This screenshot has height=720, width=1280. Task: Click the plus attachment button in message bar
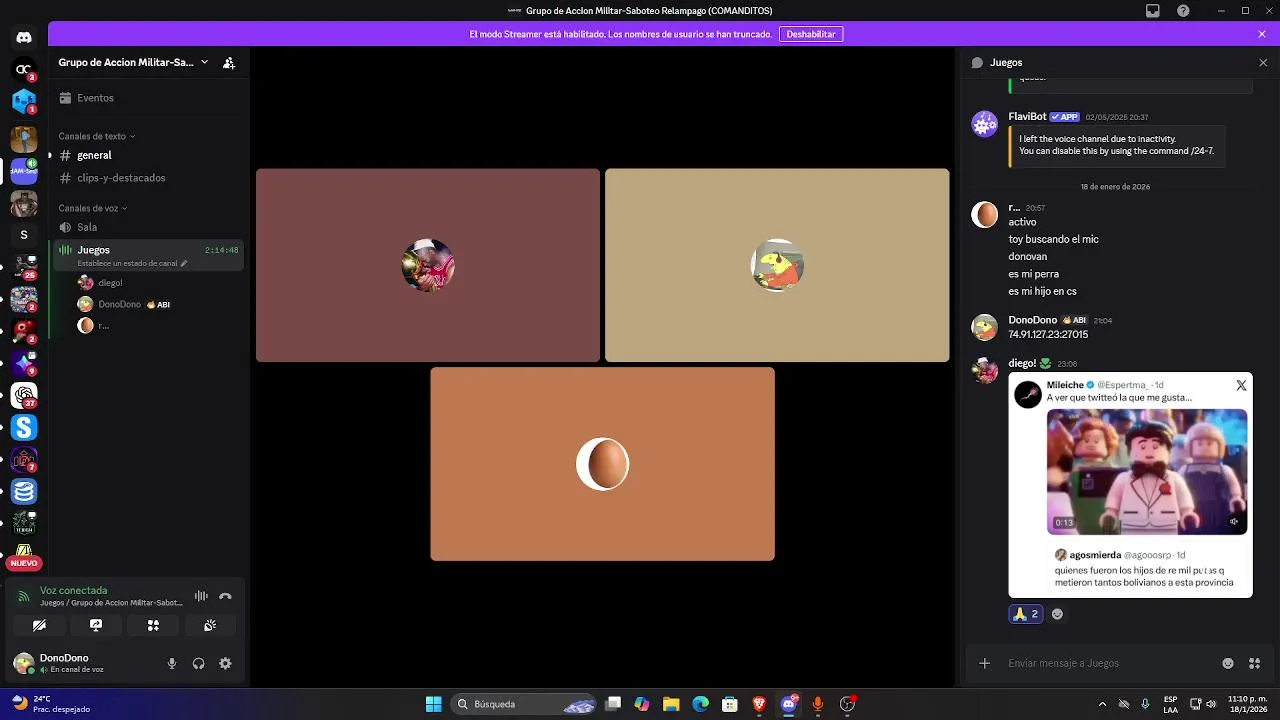tap(984, 663)
